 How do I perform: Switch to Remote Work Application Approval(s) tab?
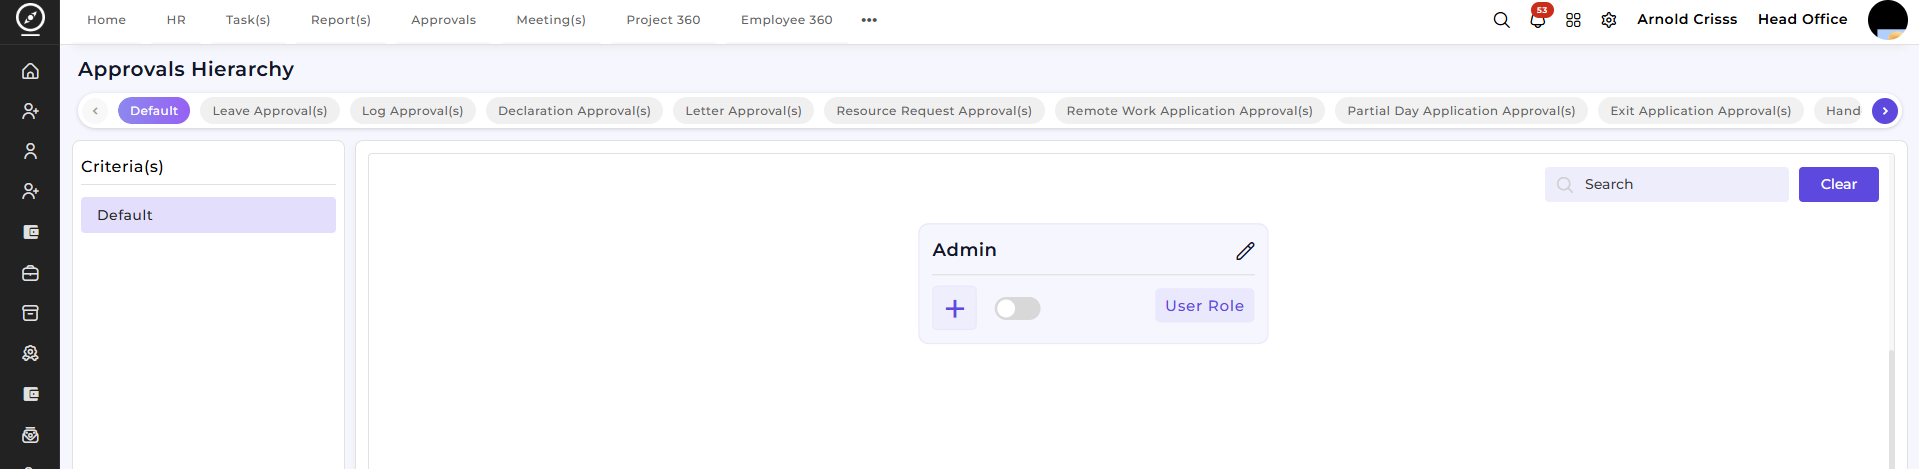pos(1189,111)
